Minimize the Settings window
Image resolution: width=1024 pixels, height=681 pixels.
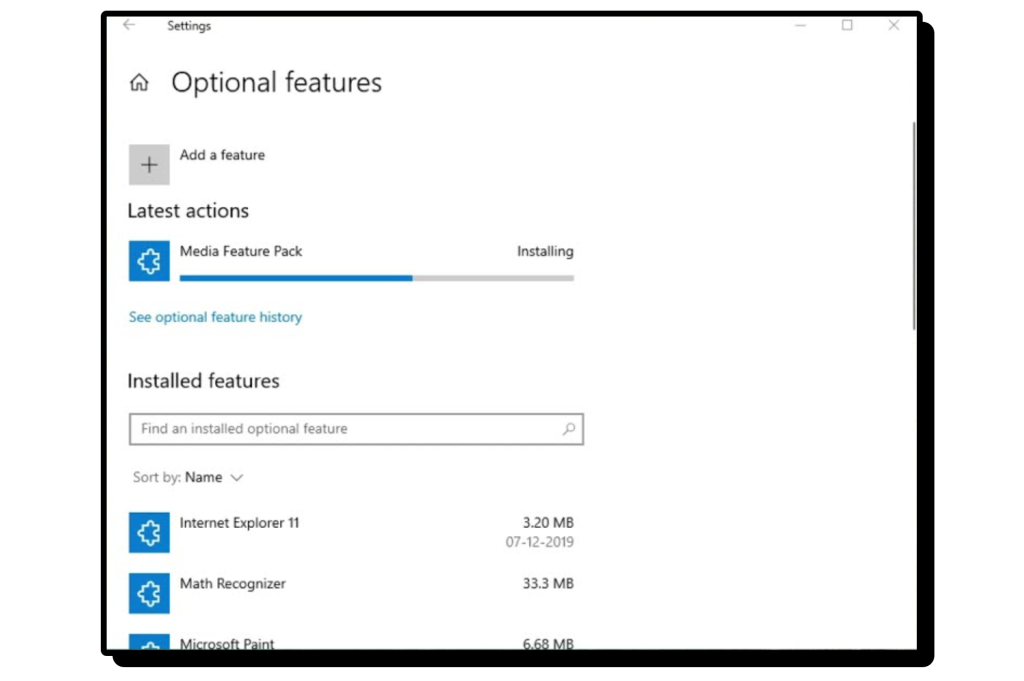click(x=801, y=26)
